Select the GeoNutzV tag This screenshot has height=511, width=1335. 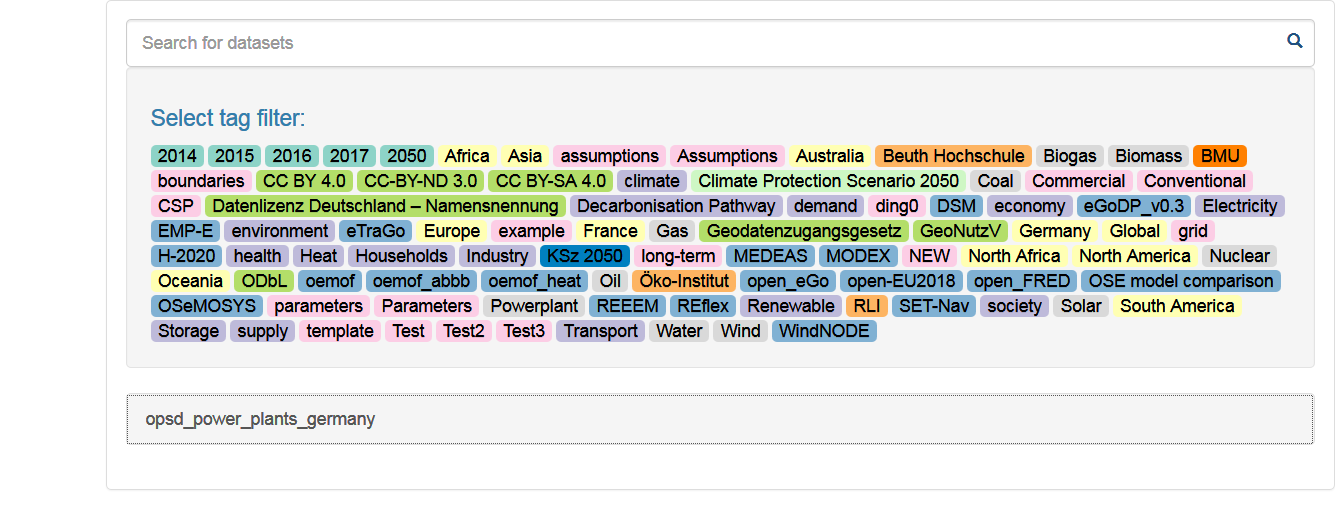(x=961, y=231)
